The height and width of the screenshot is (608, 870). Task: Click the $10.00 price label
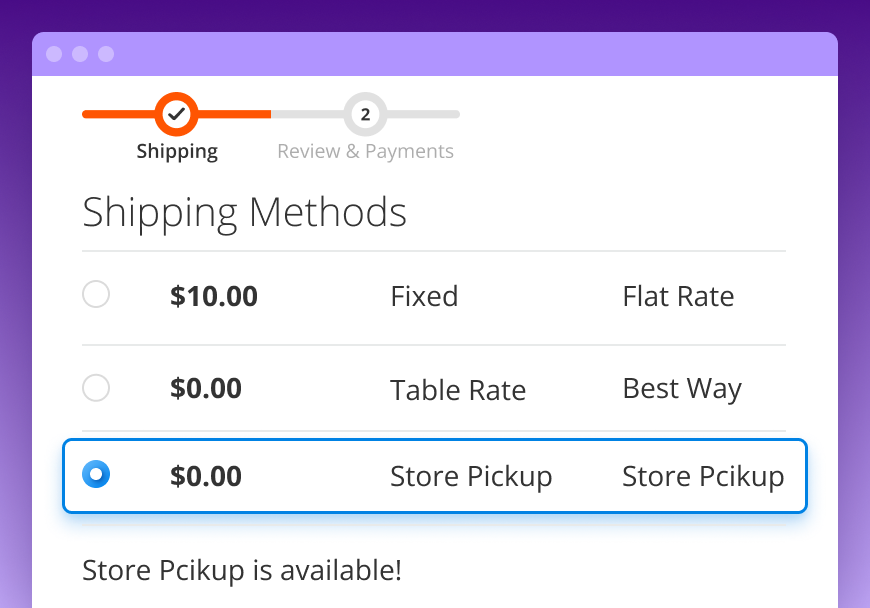pos(214,296)
